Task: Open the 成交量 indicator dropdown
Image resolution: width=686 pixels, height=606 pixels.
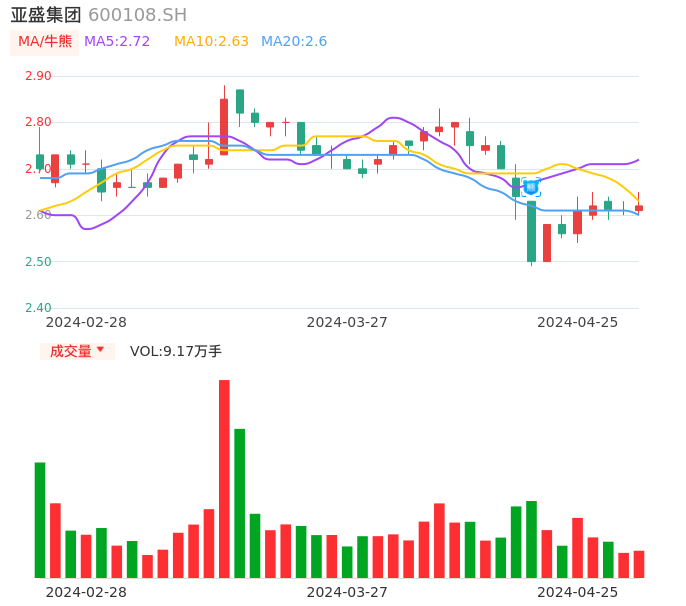Action: tap(77, 351)
